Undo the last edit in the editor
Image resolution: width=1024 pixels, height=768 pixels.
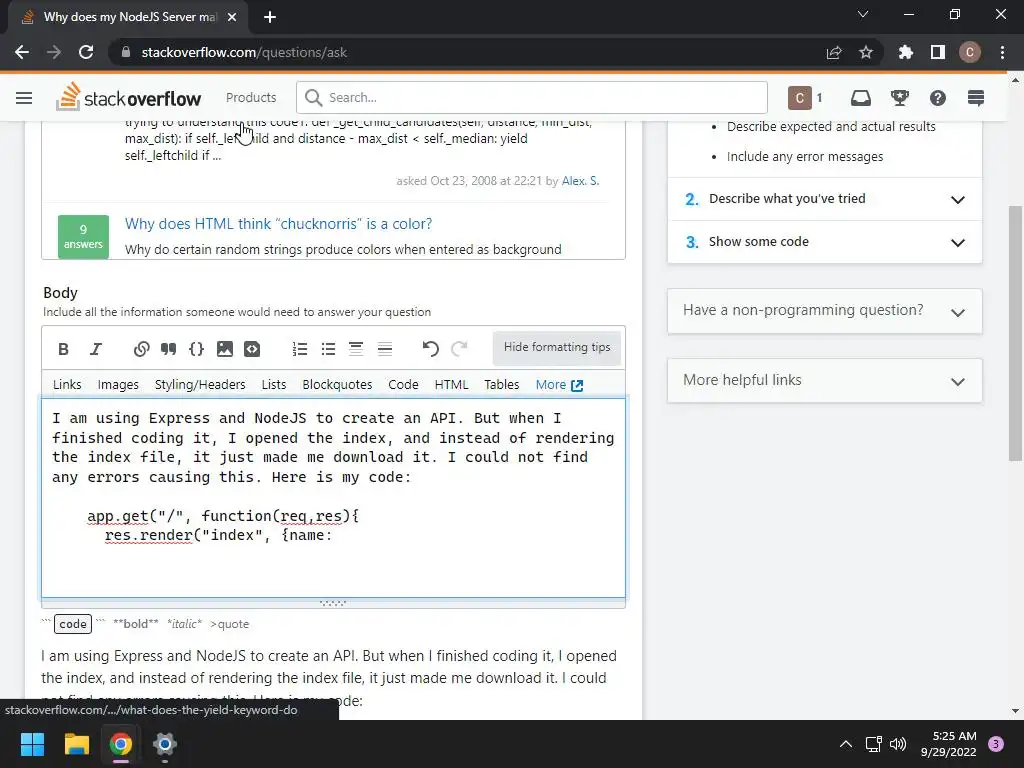pyautogui.click(x=430, y=349)
